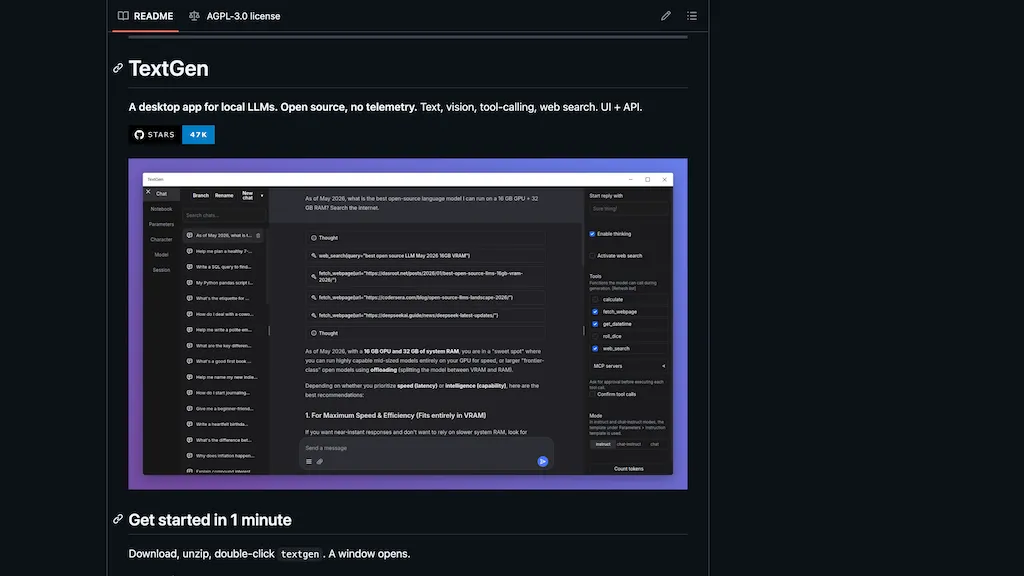Viewport: 1024px width, 576px height.
Task: In TextGen screenshot, open the Chat tab
Action: [161, 194]
